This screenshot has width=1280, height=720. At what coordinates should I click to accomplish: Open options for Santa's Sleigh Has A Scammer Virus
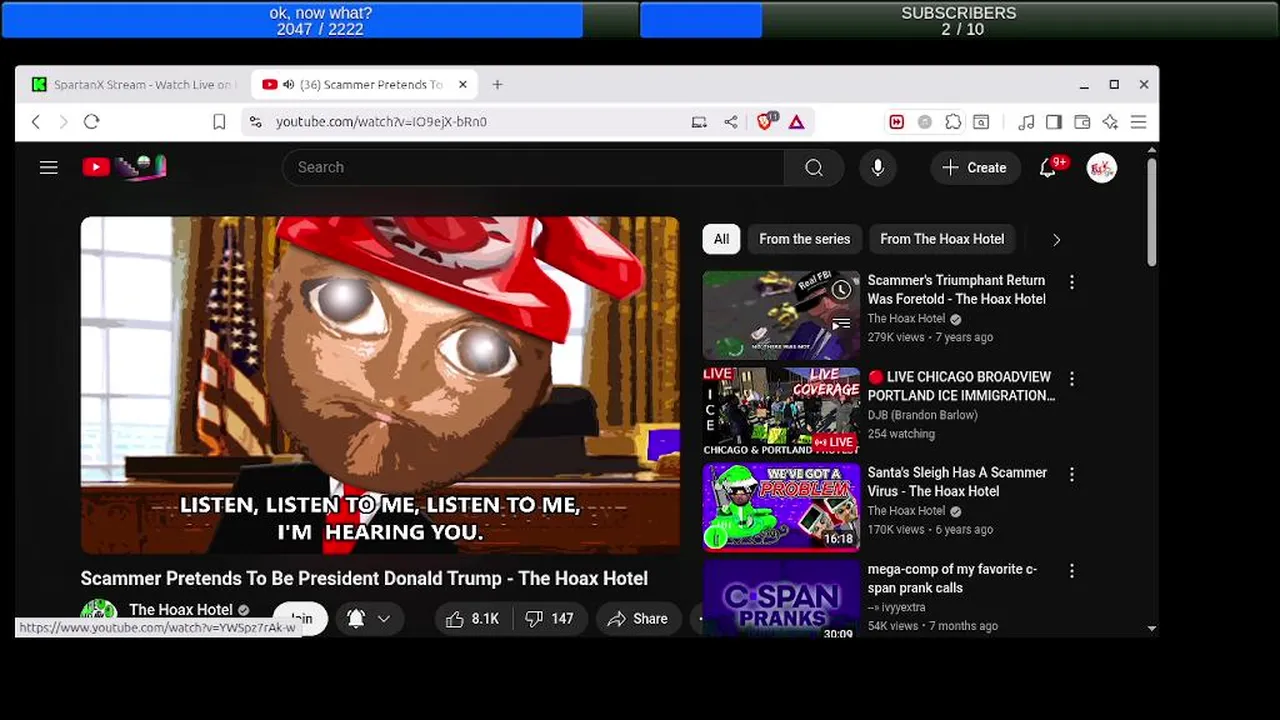pyautogui.click(x=1071, y=475)
